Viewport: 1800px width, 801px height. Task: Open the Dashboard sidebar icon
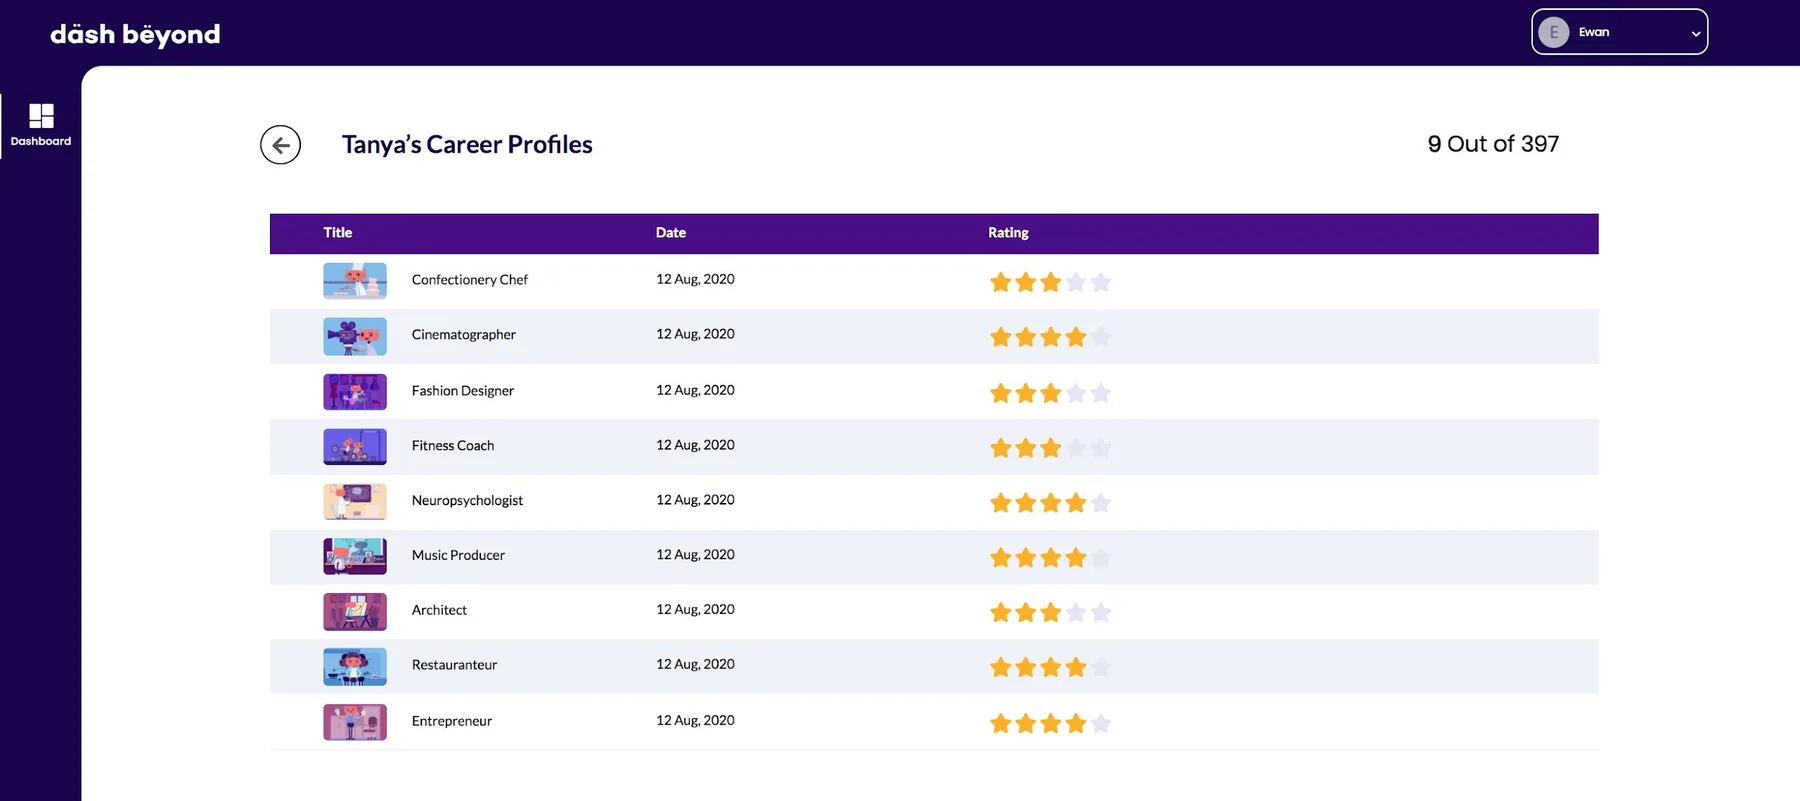click(41, 125)
